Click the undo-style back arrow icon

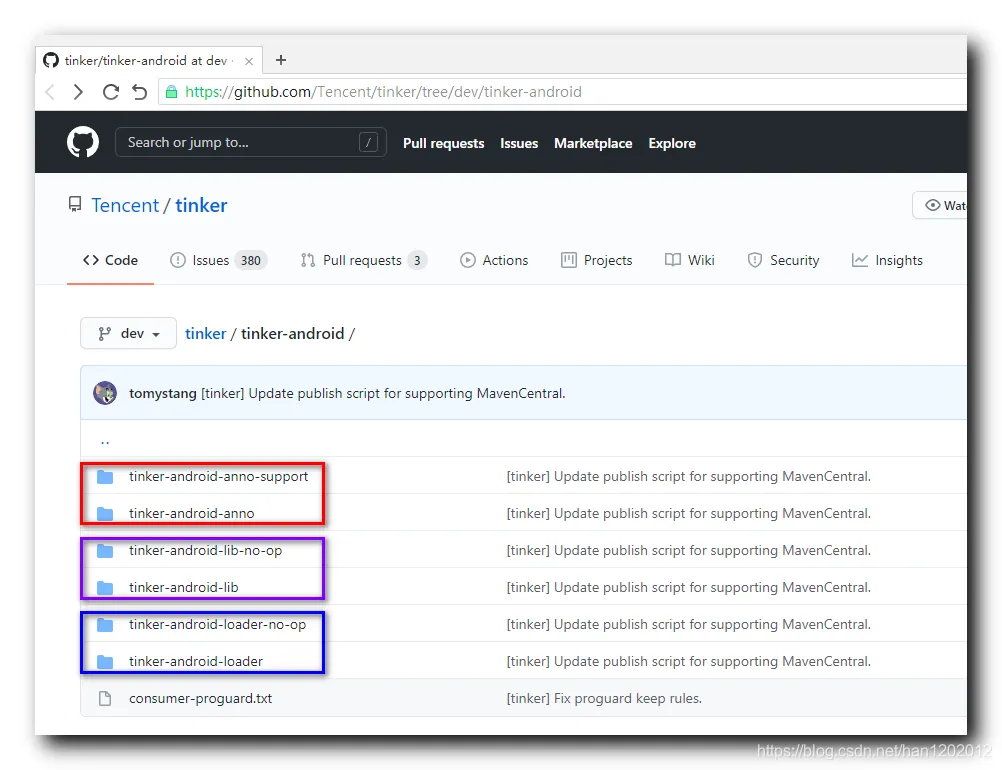(x=139, y=92)
